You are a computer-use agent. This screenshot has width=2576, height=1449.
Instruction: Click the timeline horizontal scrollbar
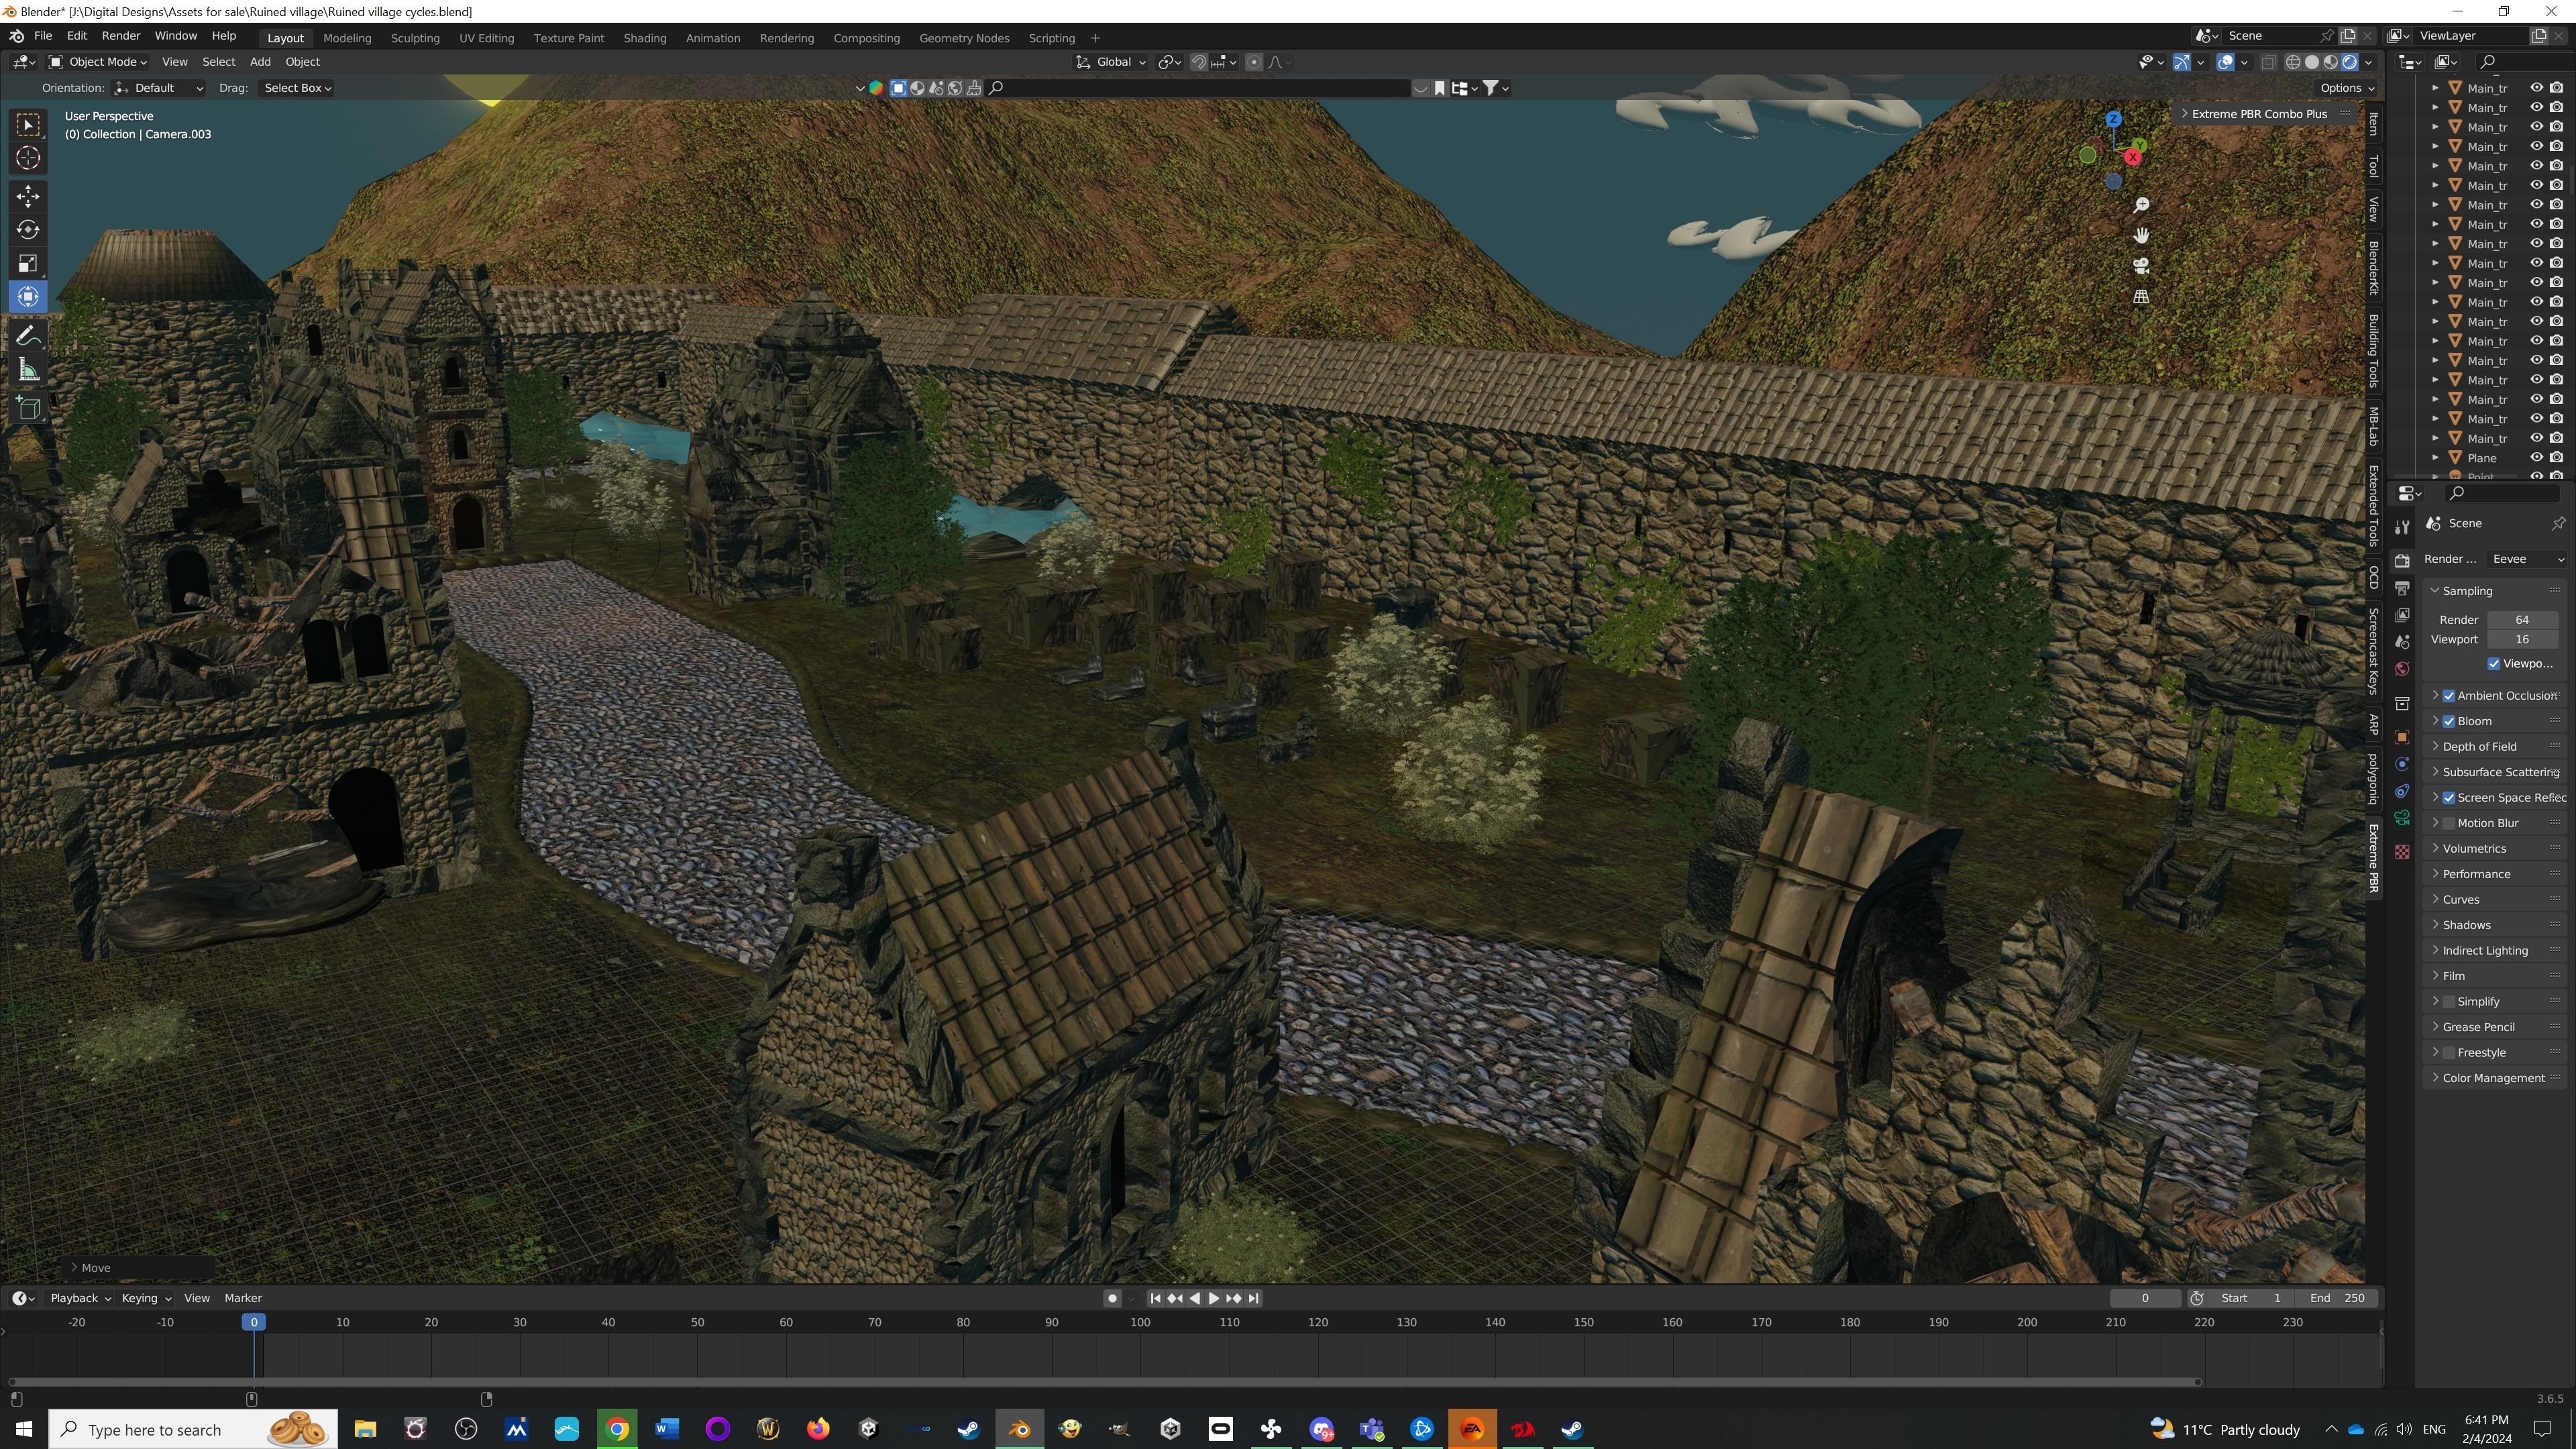click(1104, 1382)
